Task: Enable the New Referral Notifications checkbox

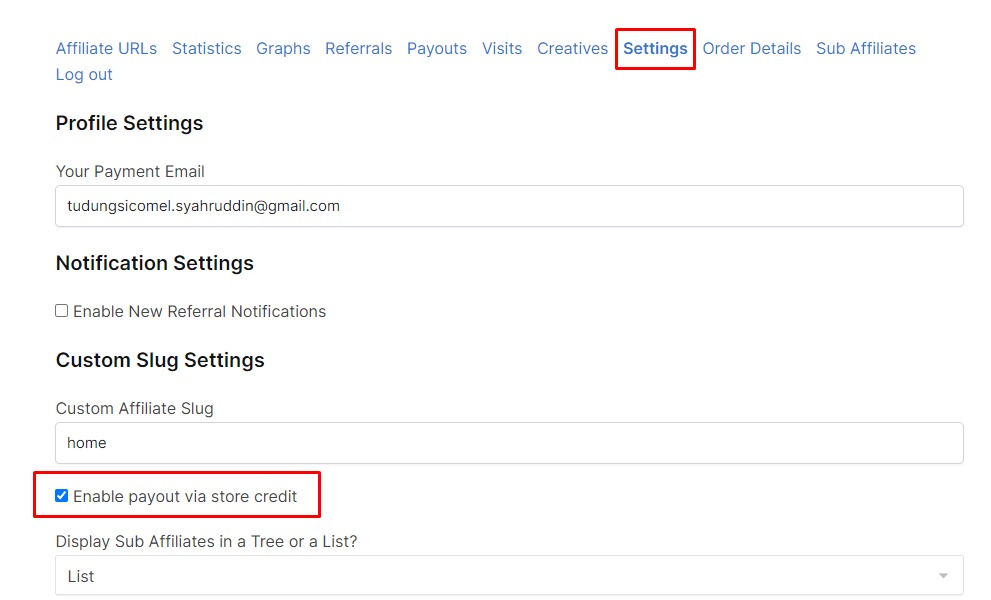Action: [62, 311]
